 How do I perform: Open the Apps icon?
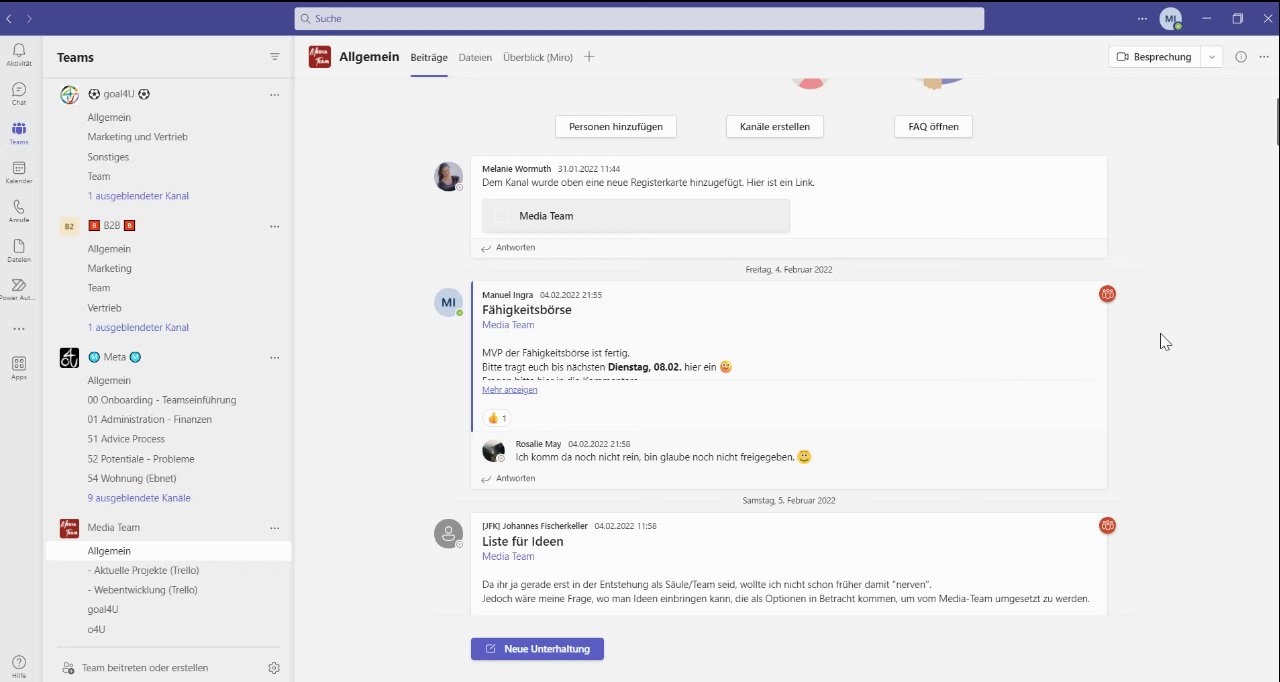tap(19, 367)
